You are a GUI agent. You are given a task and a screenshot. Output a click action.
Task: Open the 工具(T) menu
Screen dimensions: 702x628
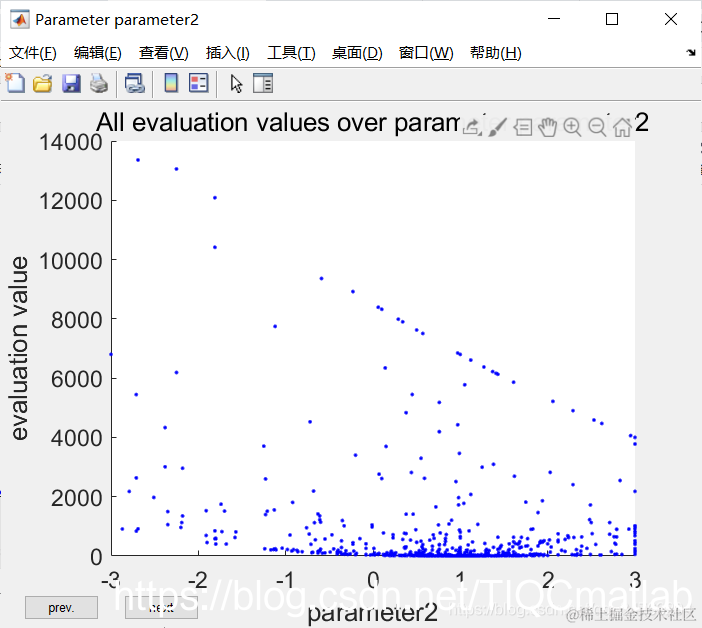[291, 53]
